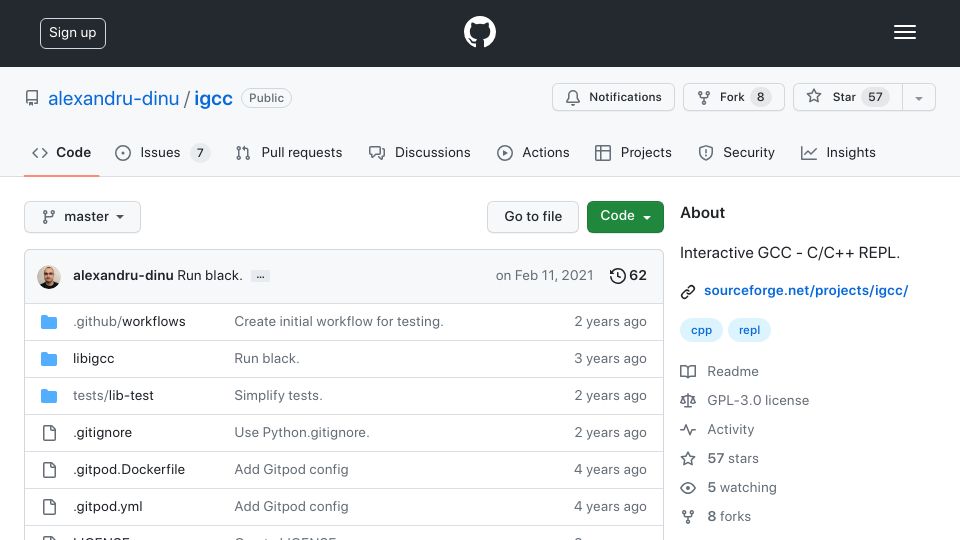Click file icon beside .gitpod.yml

coord(49,507)
